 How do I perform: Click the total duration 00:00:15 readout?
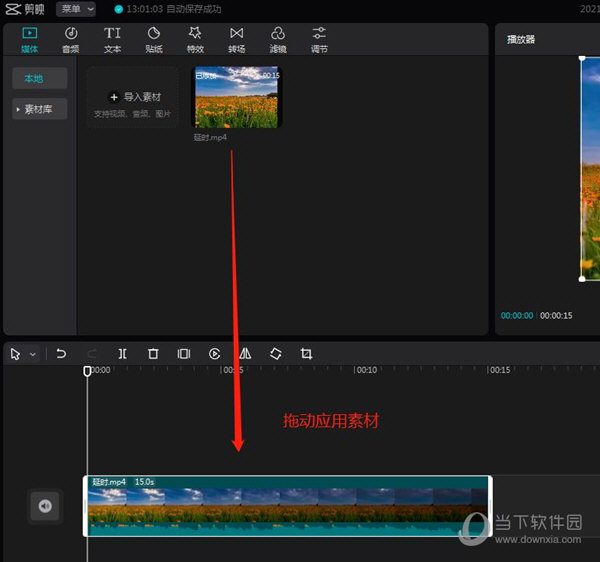pyautogui.click(x=556, y=316)
